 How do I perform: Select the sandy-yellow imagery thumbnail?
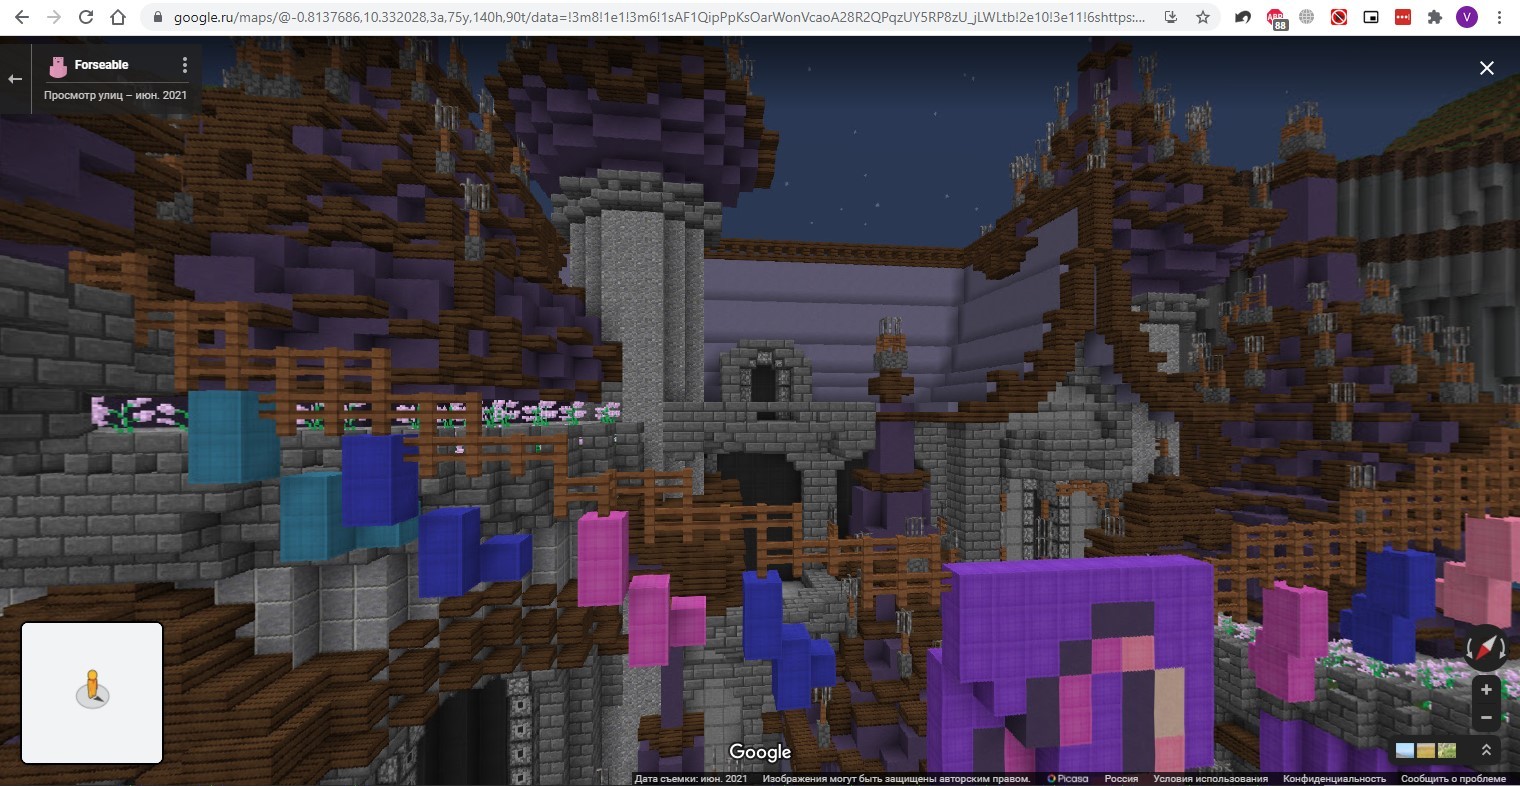[x=1426, y=750]
